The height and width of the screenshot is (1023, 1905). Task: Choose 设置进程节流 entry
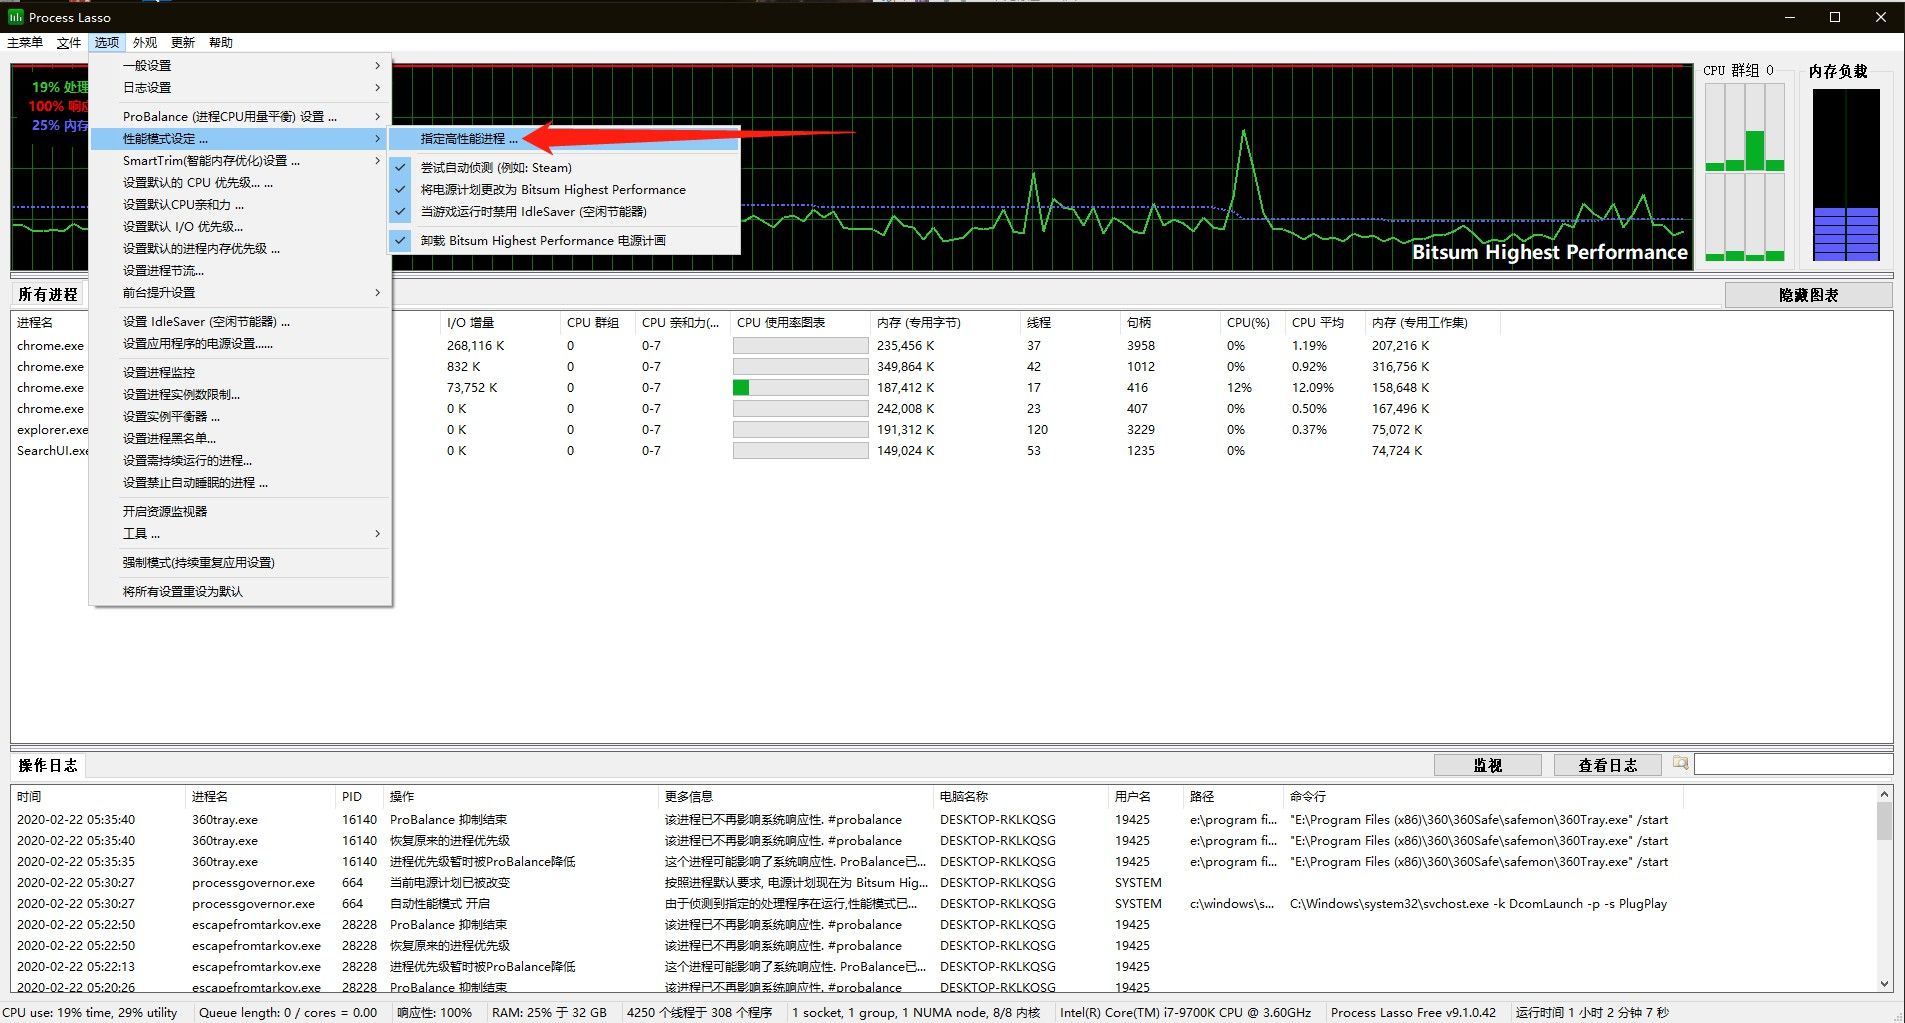coord(240,271)
